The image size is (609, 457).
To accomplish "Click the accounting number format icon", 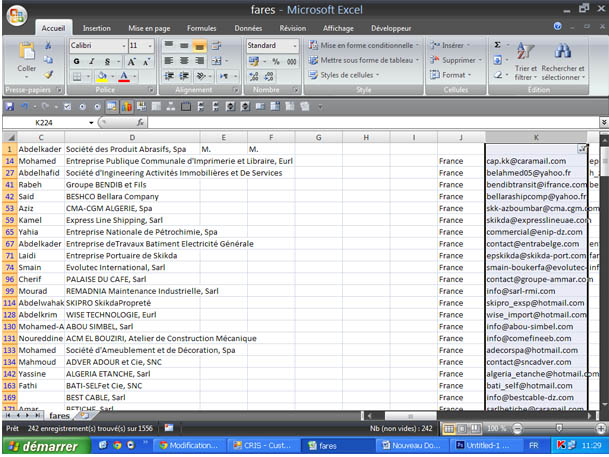I will pyautogui.click(x=254, y=61).
